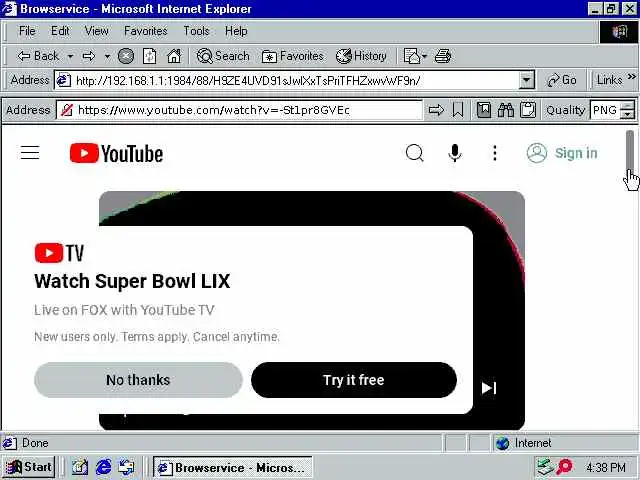640x480 pixels.
Task: Open the Windows Start menu
Action: tap(29, 467)
